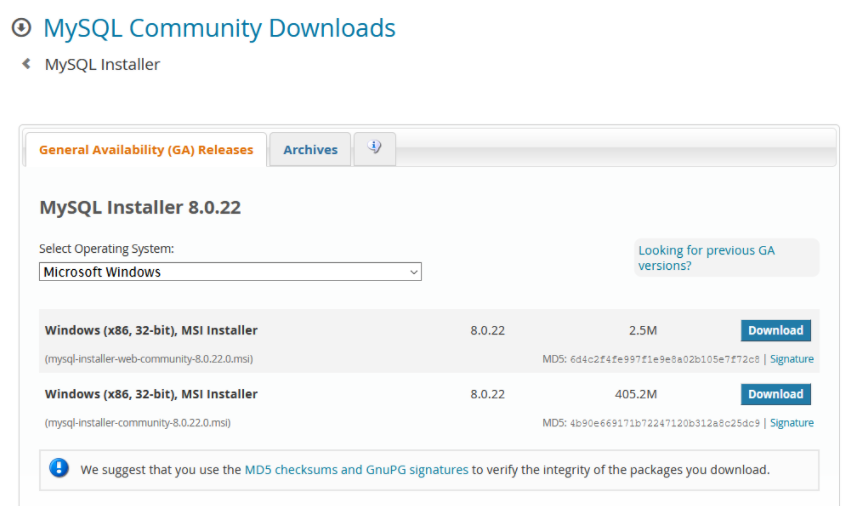The height and width of the screenshot is (506, 856).
Task: Expand the Select Operating System dropdown
Action: click(230, 272)
